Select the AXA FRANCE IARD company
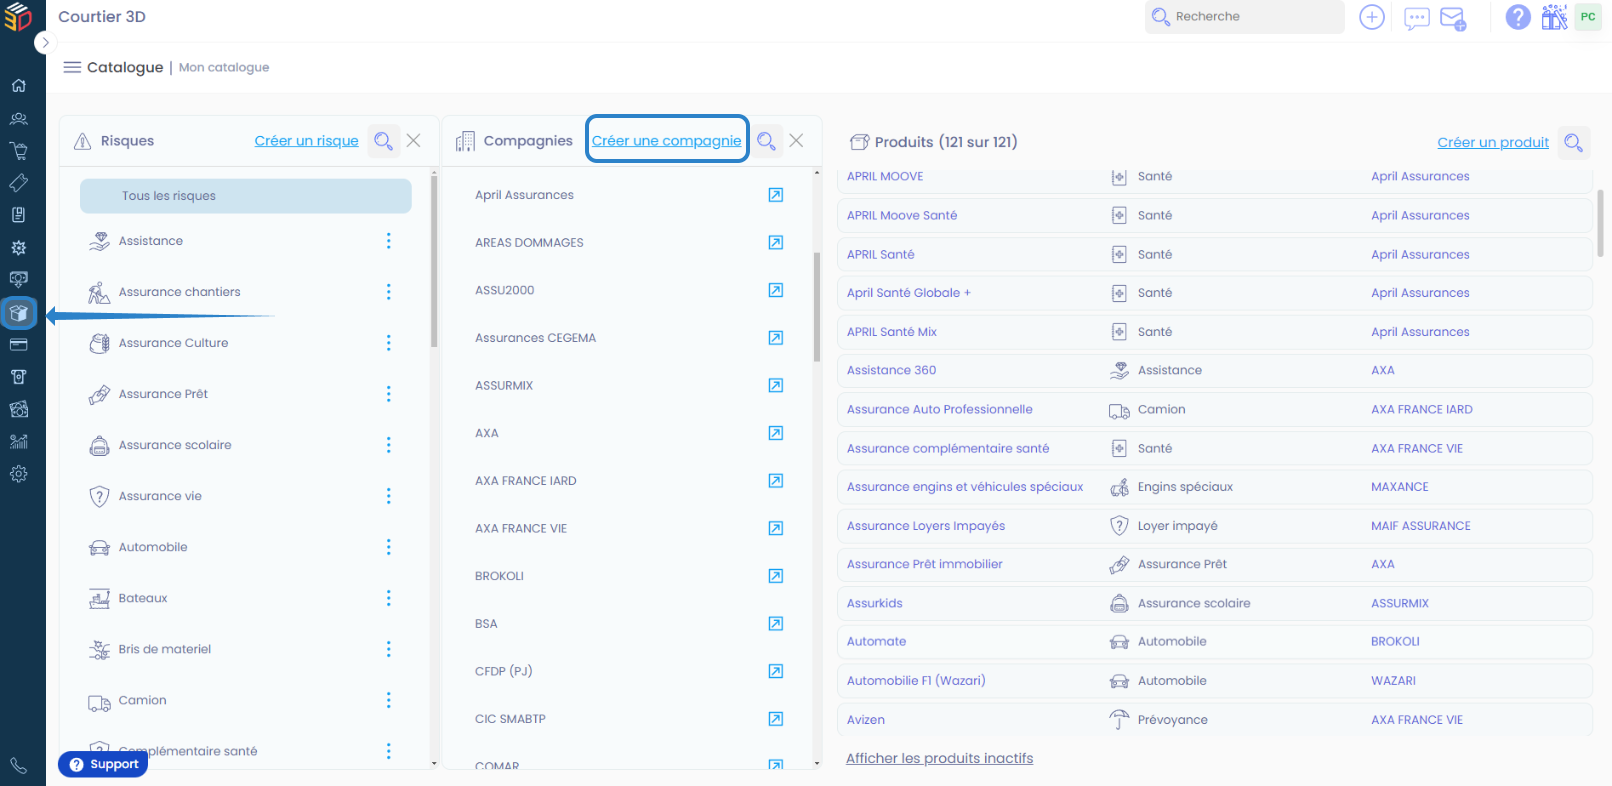 pyautogui.click(x=526, y=481)
